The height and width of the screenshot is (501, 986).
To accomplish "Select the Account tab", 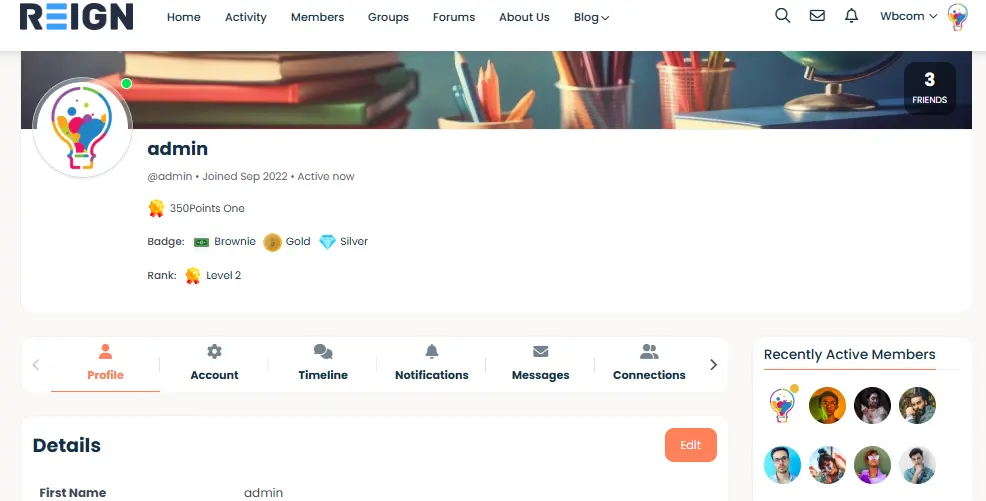I will click(214, 363).
